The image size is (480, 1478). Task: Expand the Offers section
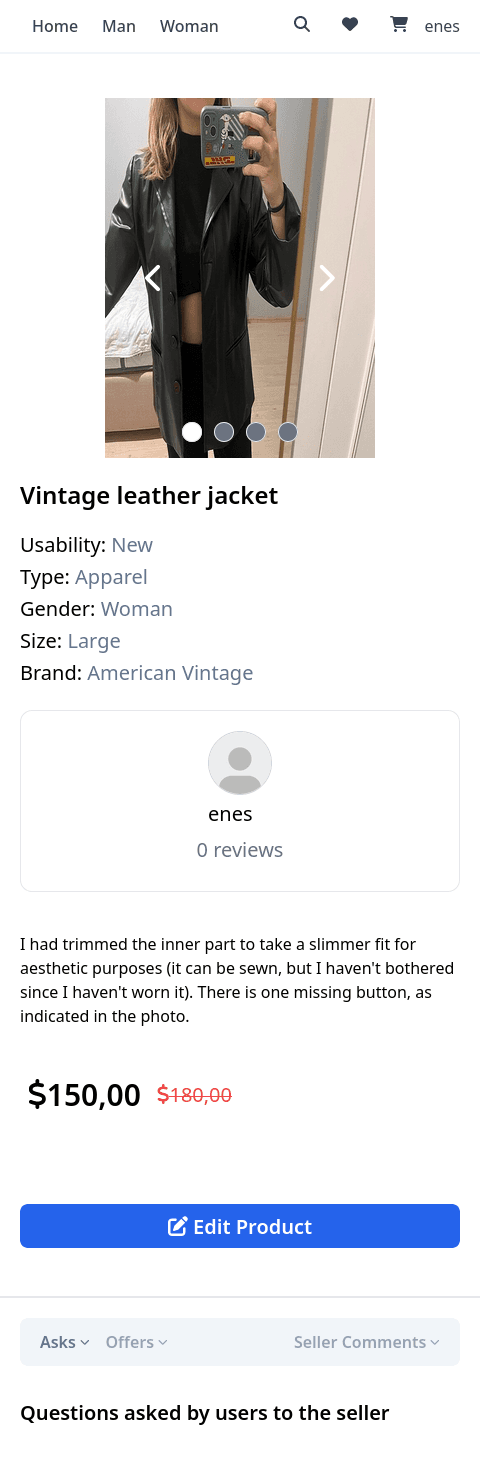[137, 1342]
